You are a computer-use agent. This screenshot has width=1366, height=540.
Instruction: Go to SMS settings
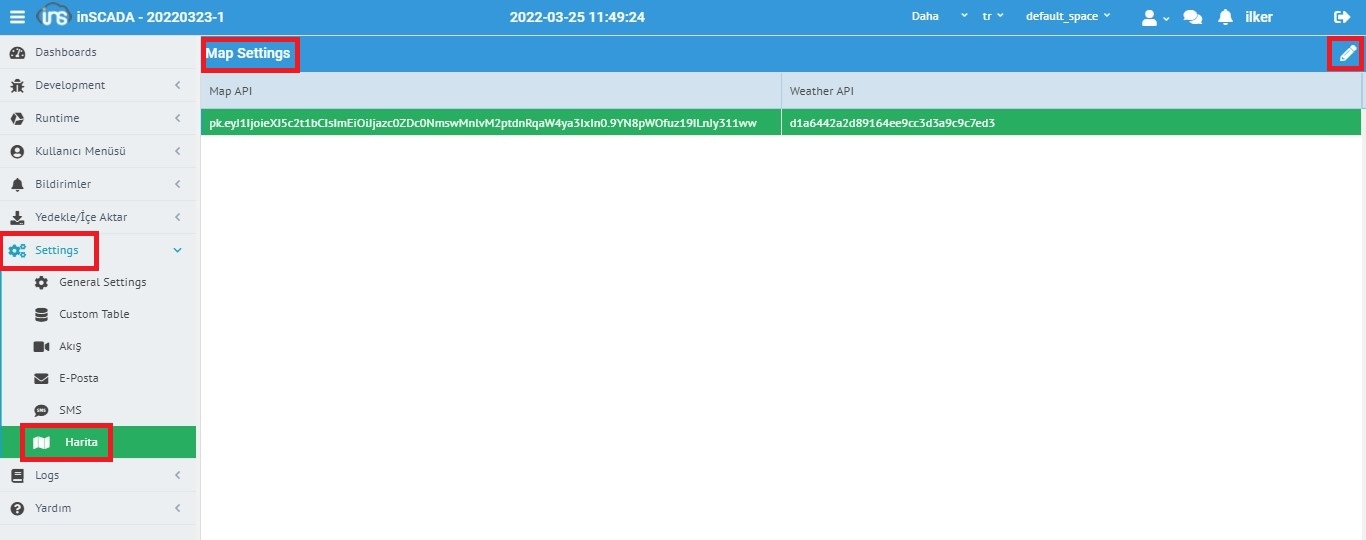pos(70,410)
